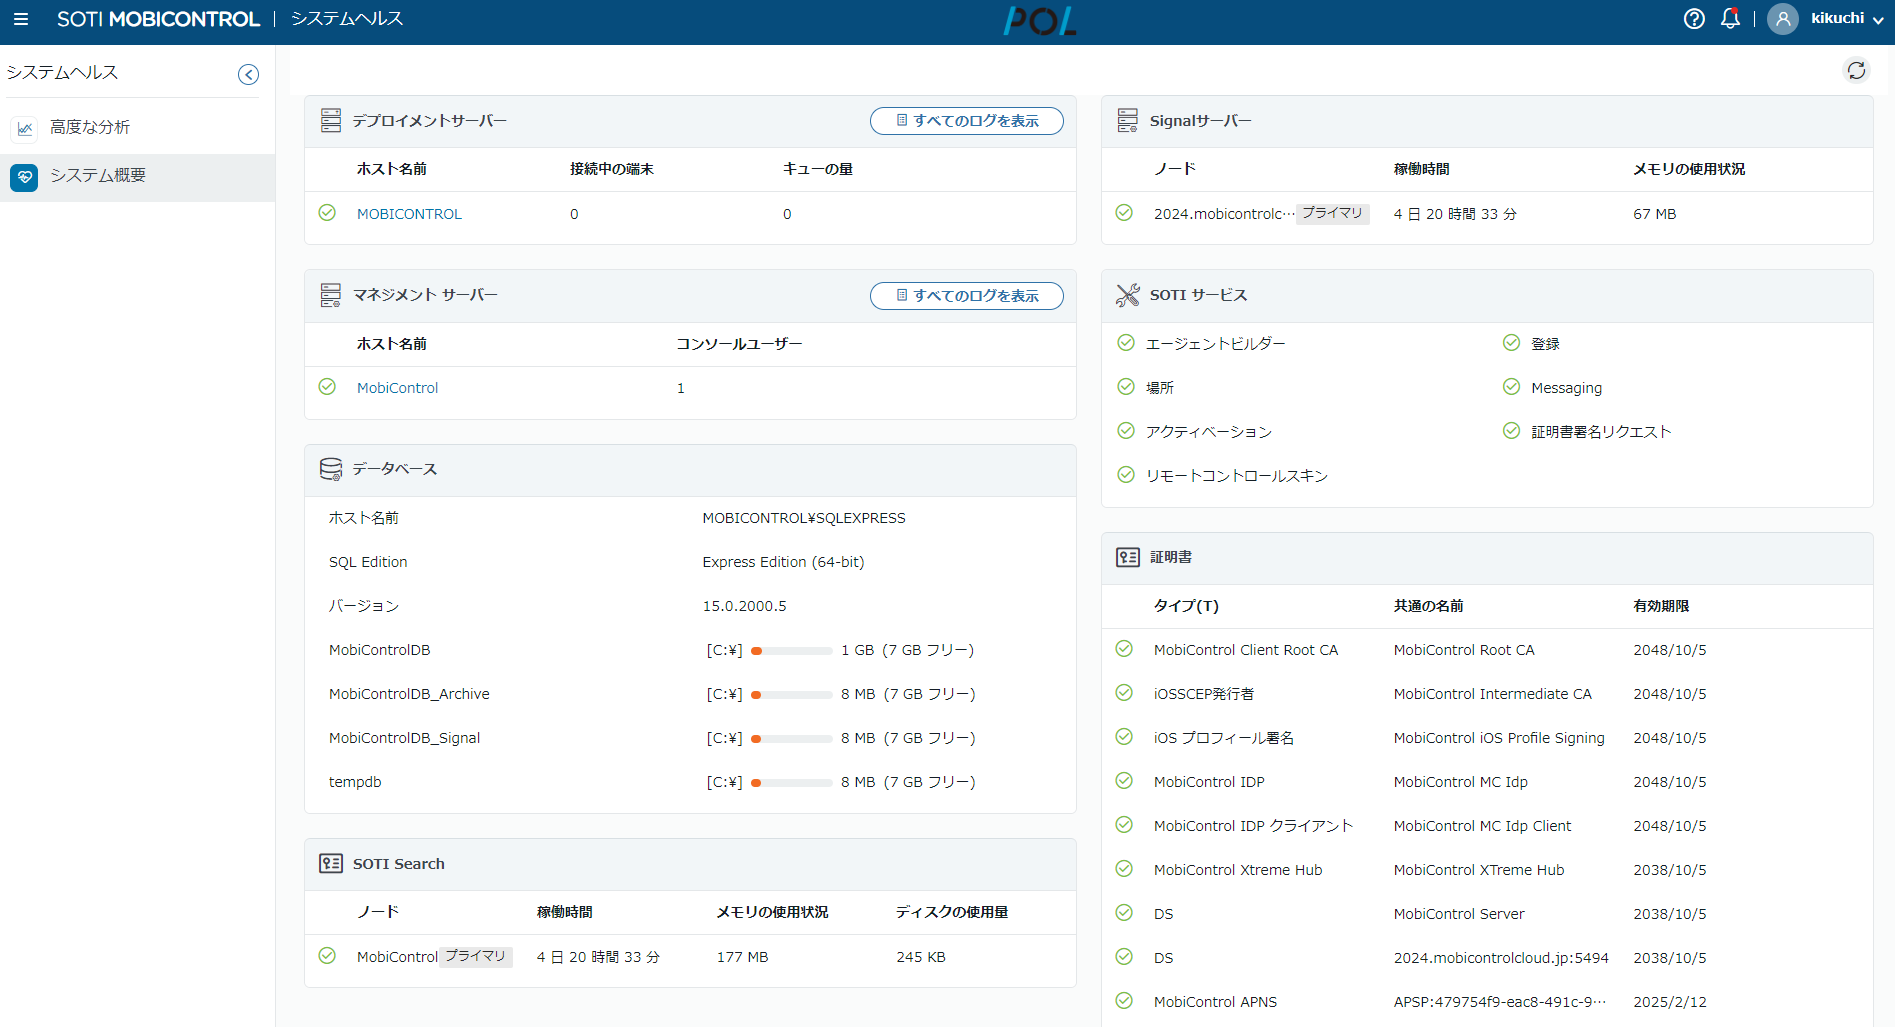The image size is (1895, 1027).
Task: Select the MobiControl iOS Profile Signing name
Action: 1499,738
